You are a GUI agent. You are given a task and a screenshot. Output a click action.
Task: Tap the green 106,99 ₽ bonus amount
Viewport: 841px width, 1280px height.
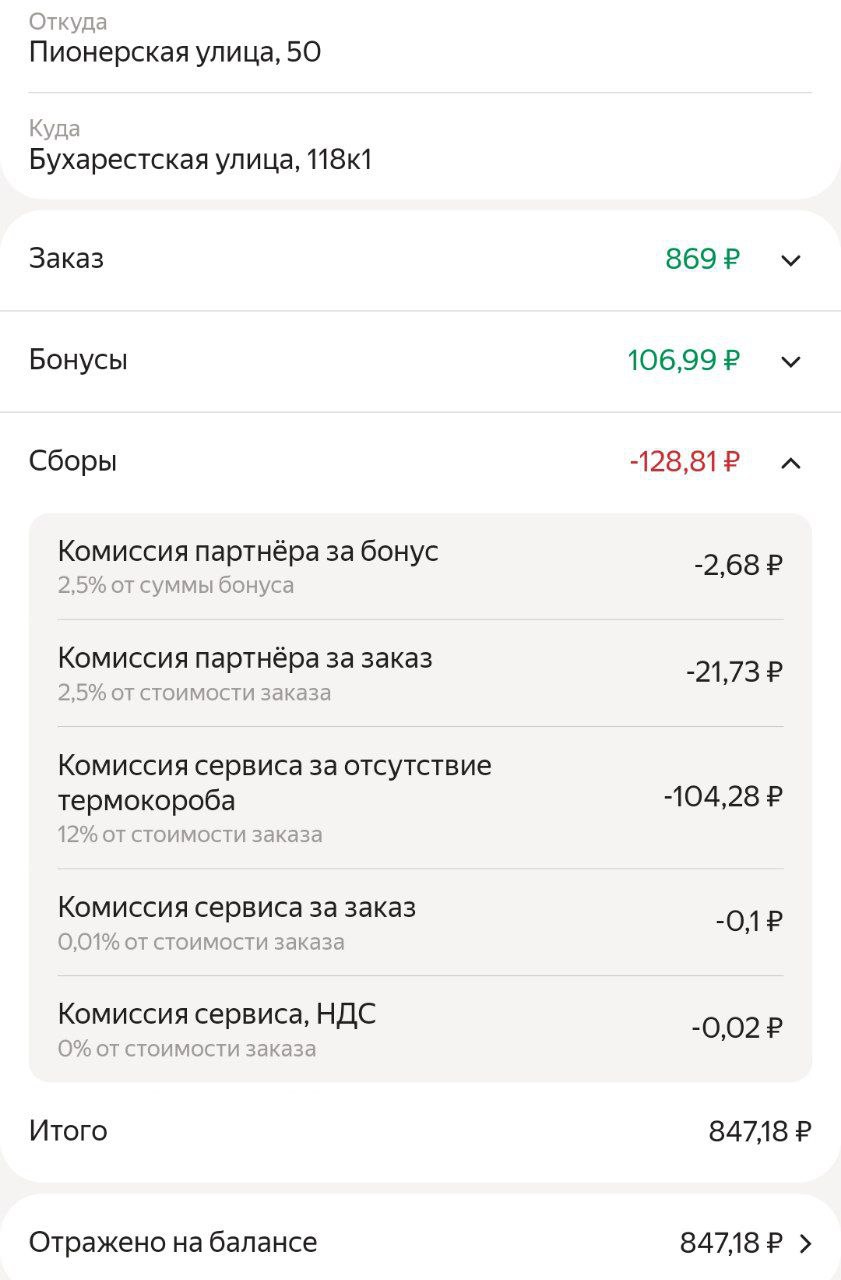tap(683, 360)
